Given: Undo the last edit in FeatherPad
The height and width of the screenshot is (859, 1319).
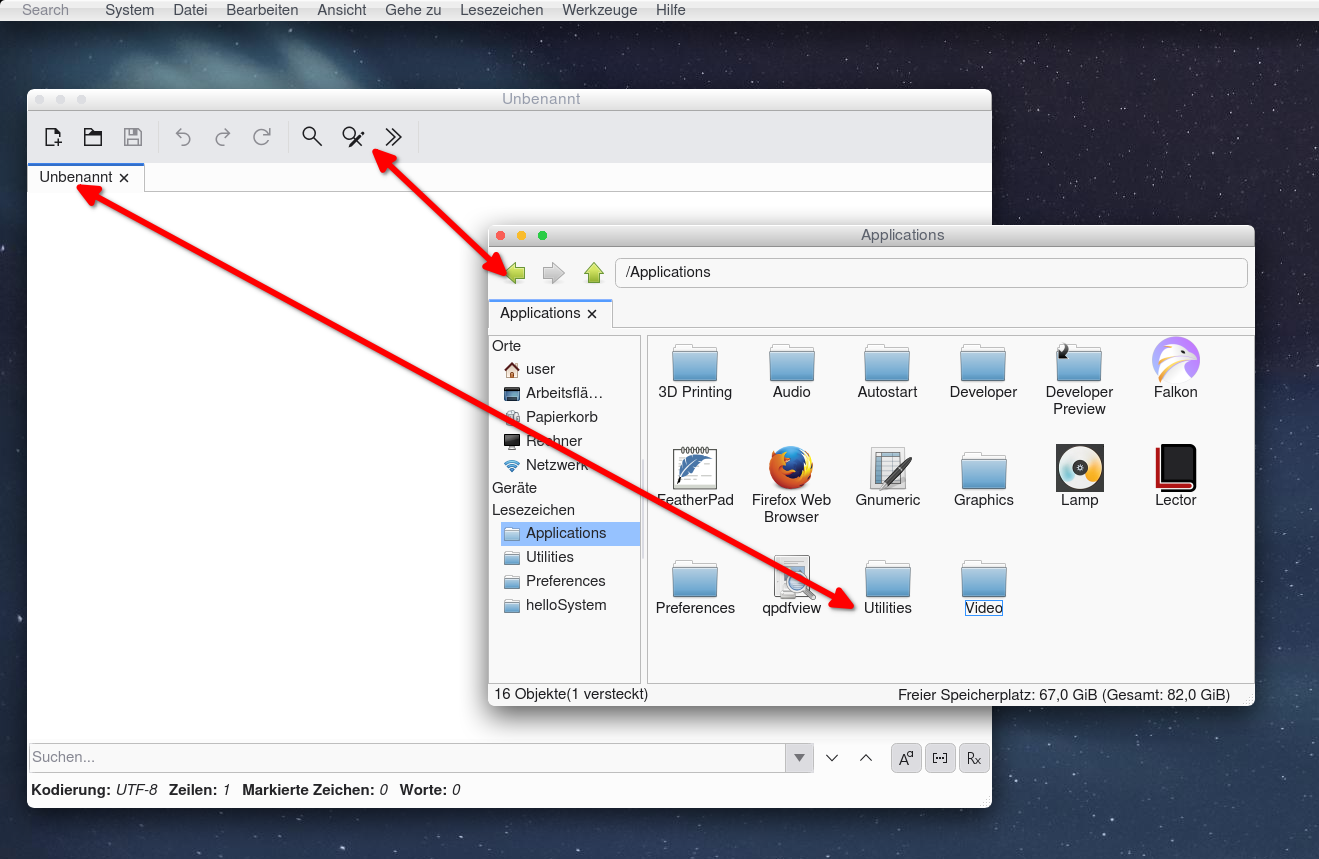Looking at the screenshot, I should pyautogui.click(x=182, y=137).
